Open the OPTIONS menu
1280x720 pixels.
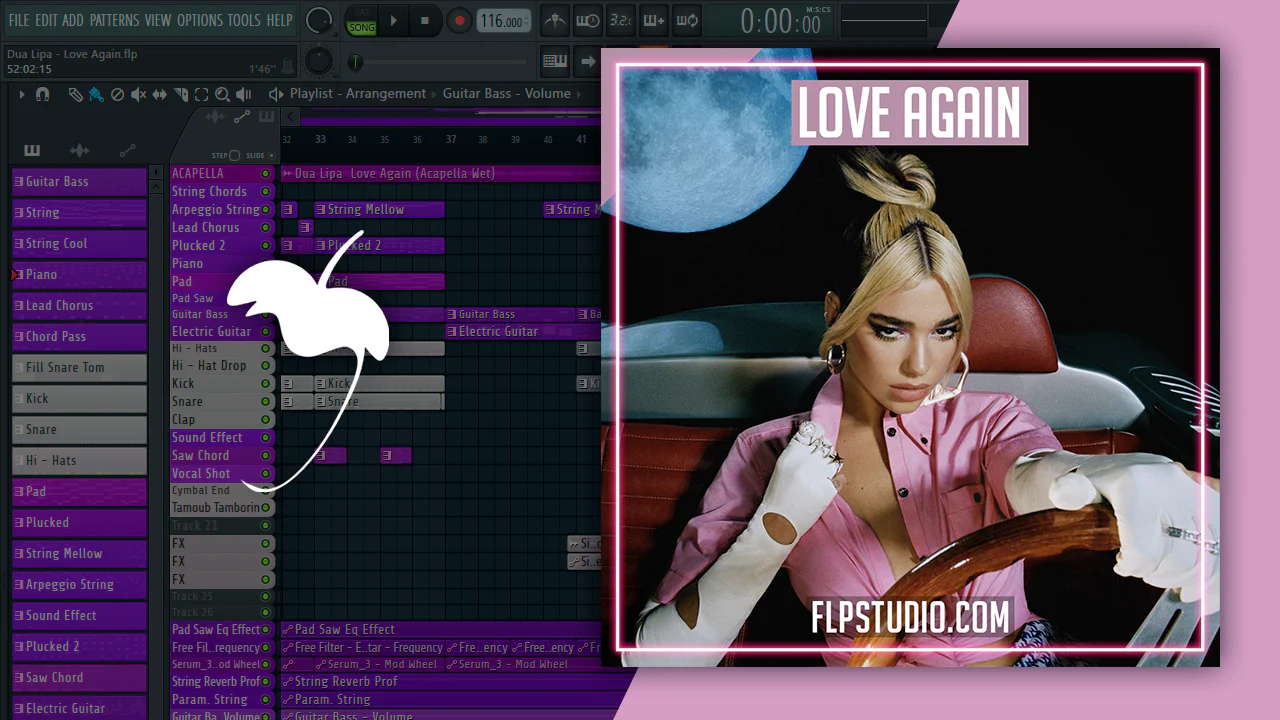click(x=200, y=20)
